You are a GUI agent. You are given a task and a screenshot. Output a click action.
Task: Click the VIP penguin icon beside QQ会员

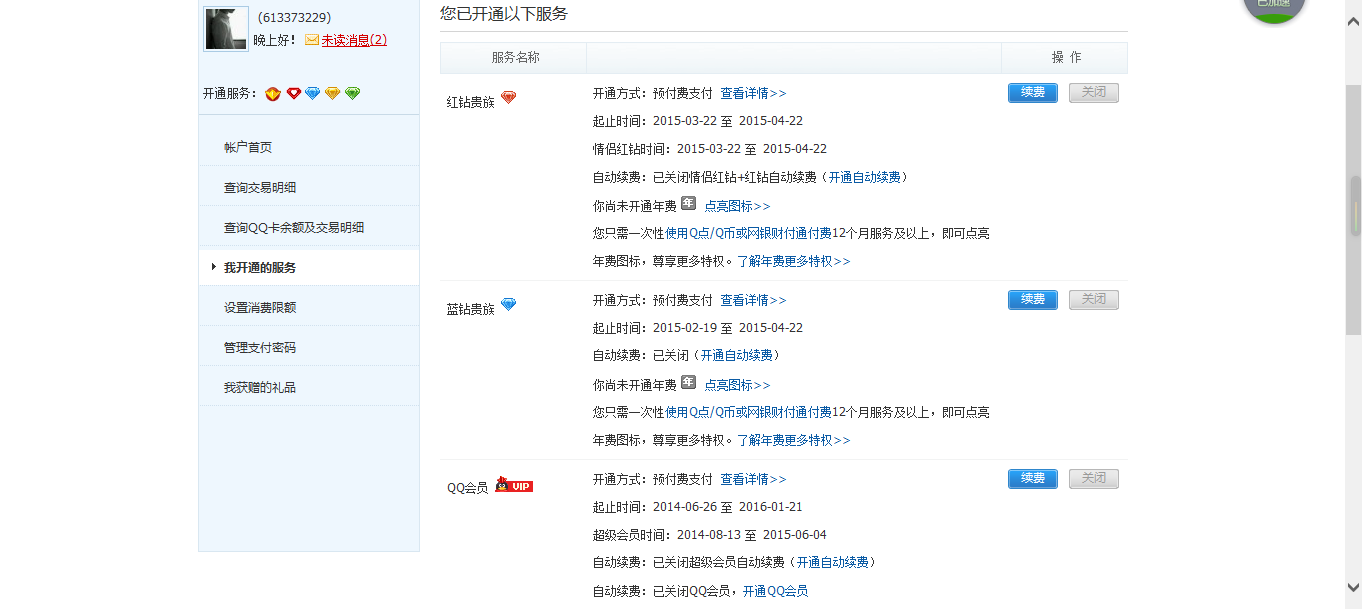[x=514, y=485]
